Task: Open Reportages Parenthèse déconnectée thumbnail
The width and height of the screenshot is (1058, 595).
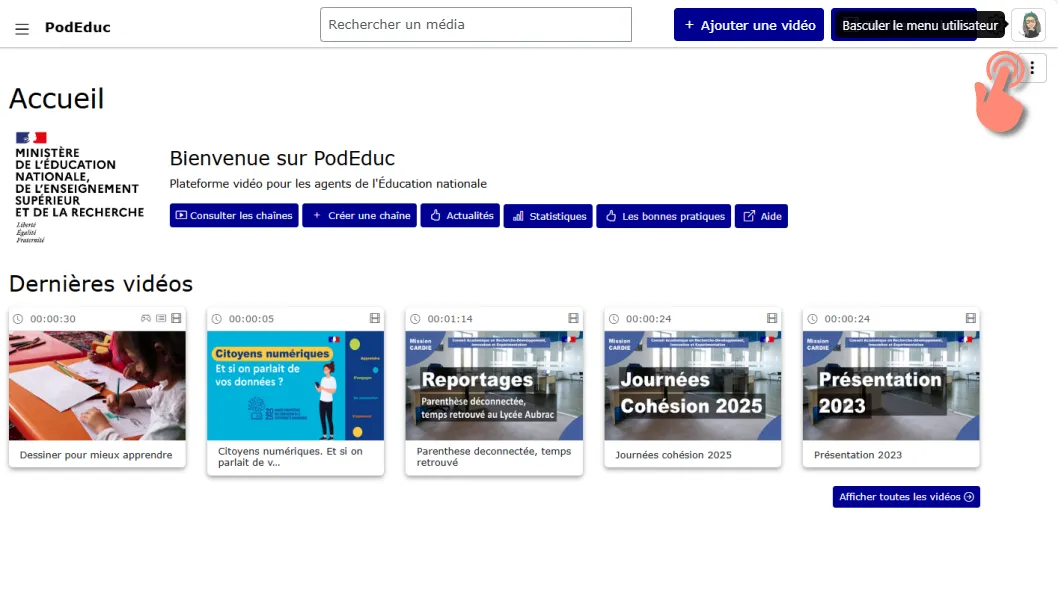Action: (x=494, y=385)
